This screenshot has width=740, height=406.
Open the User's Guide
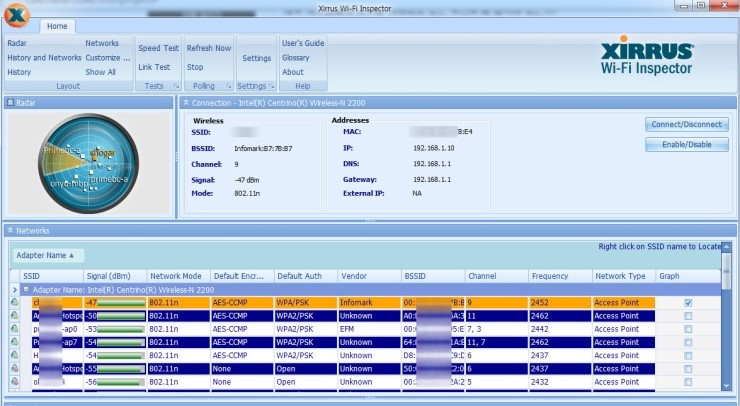pyautogui.click(x=303, y=43)
